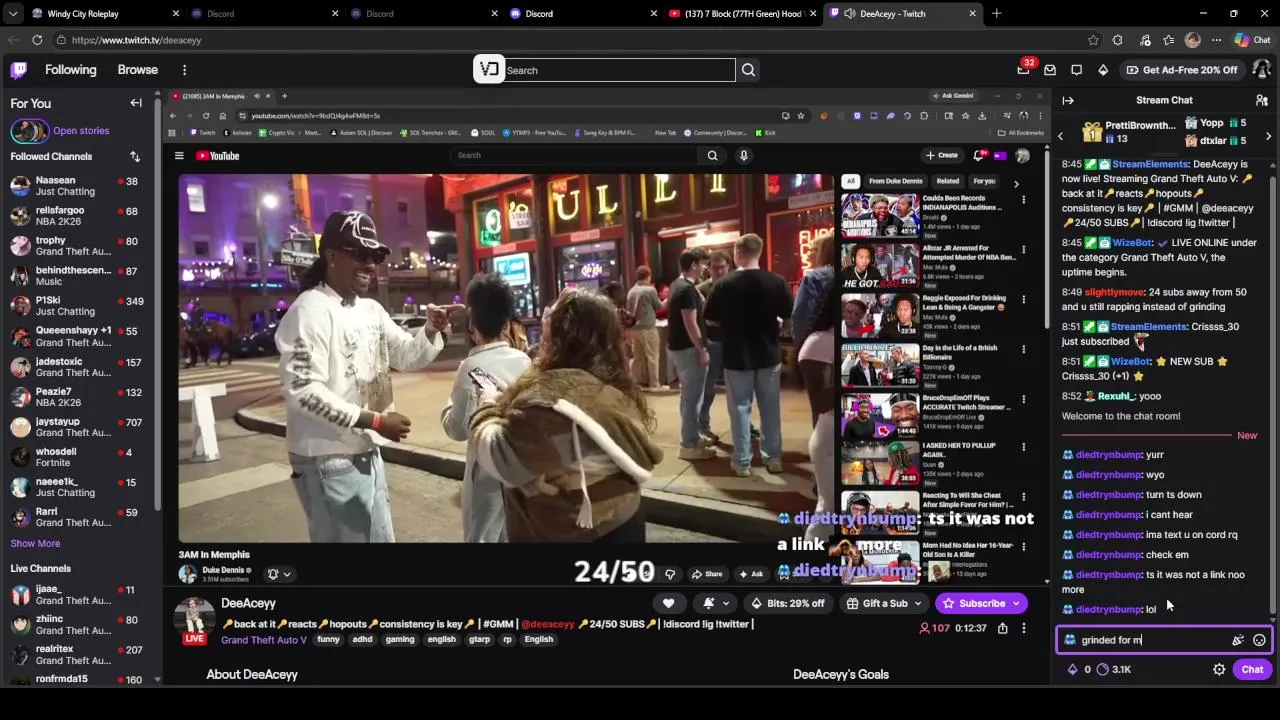Click the browser address bar
The width and height of the screenshot is (1280, 720).
pos(570,40)
